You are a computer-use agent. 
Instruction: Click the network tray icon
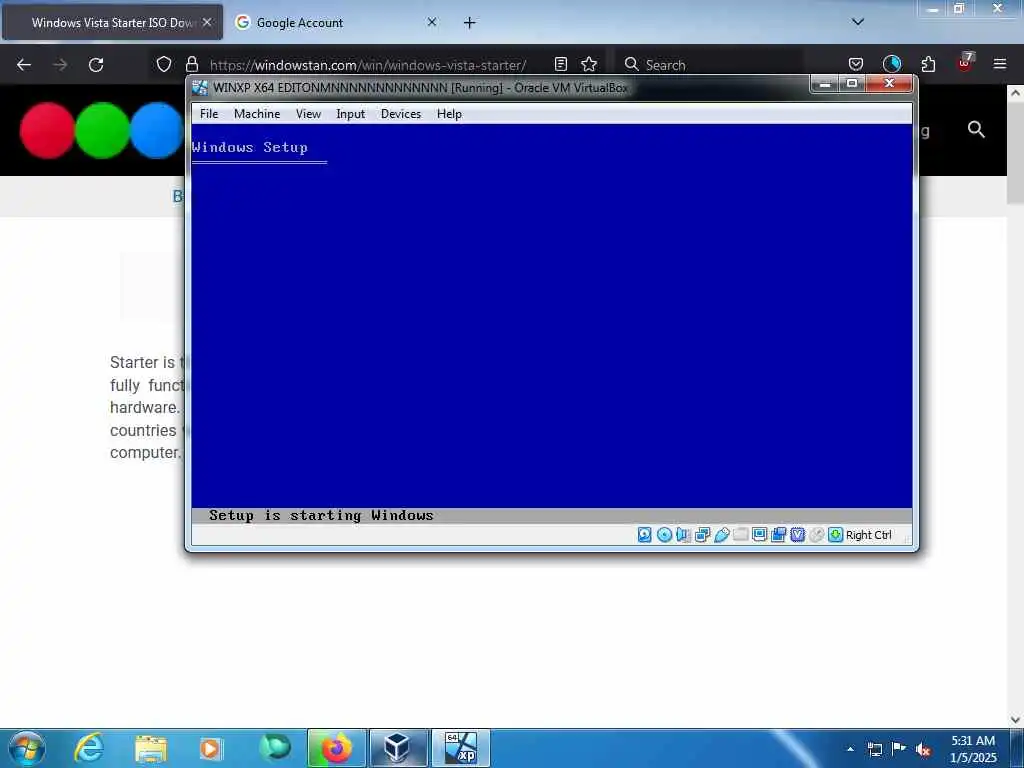click(x=874, y=749)
